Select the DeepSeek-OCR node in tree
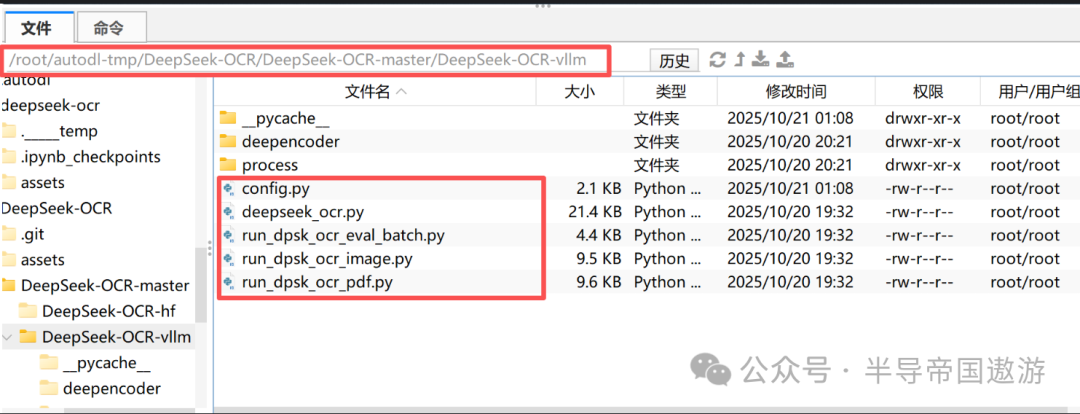This screenshot has height=414, width=1080. pyautogui.click(x=56, y=208)
